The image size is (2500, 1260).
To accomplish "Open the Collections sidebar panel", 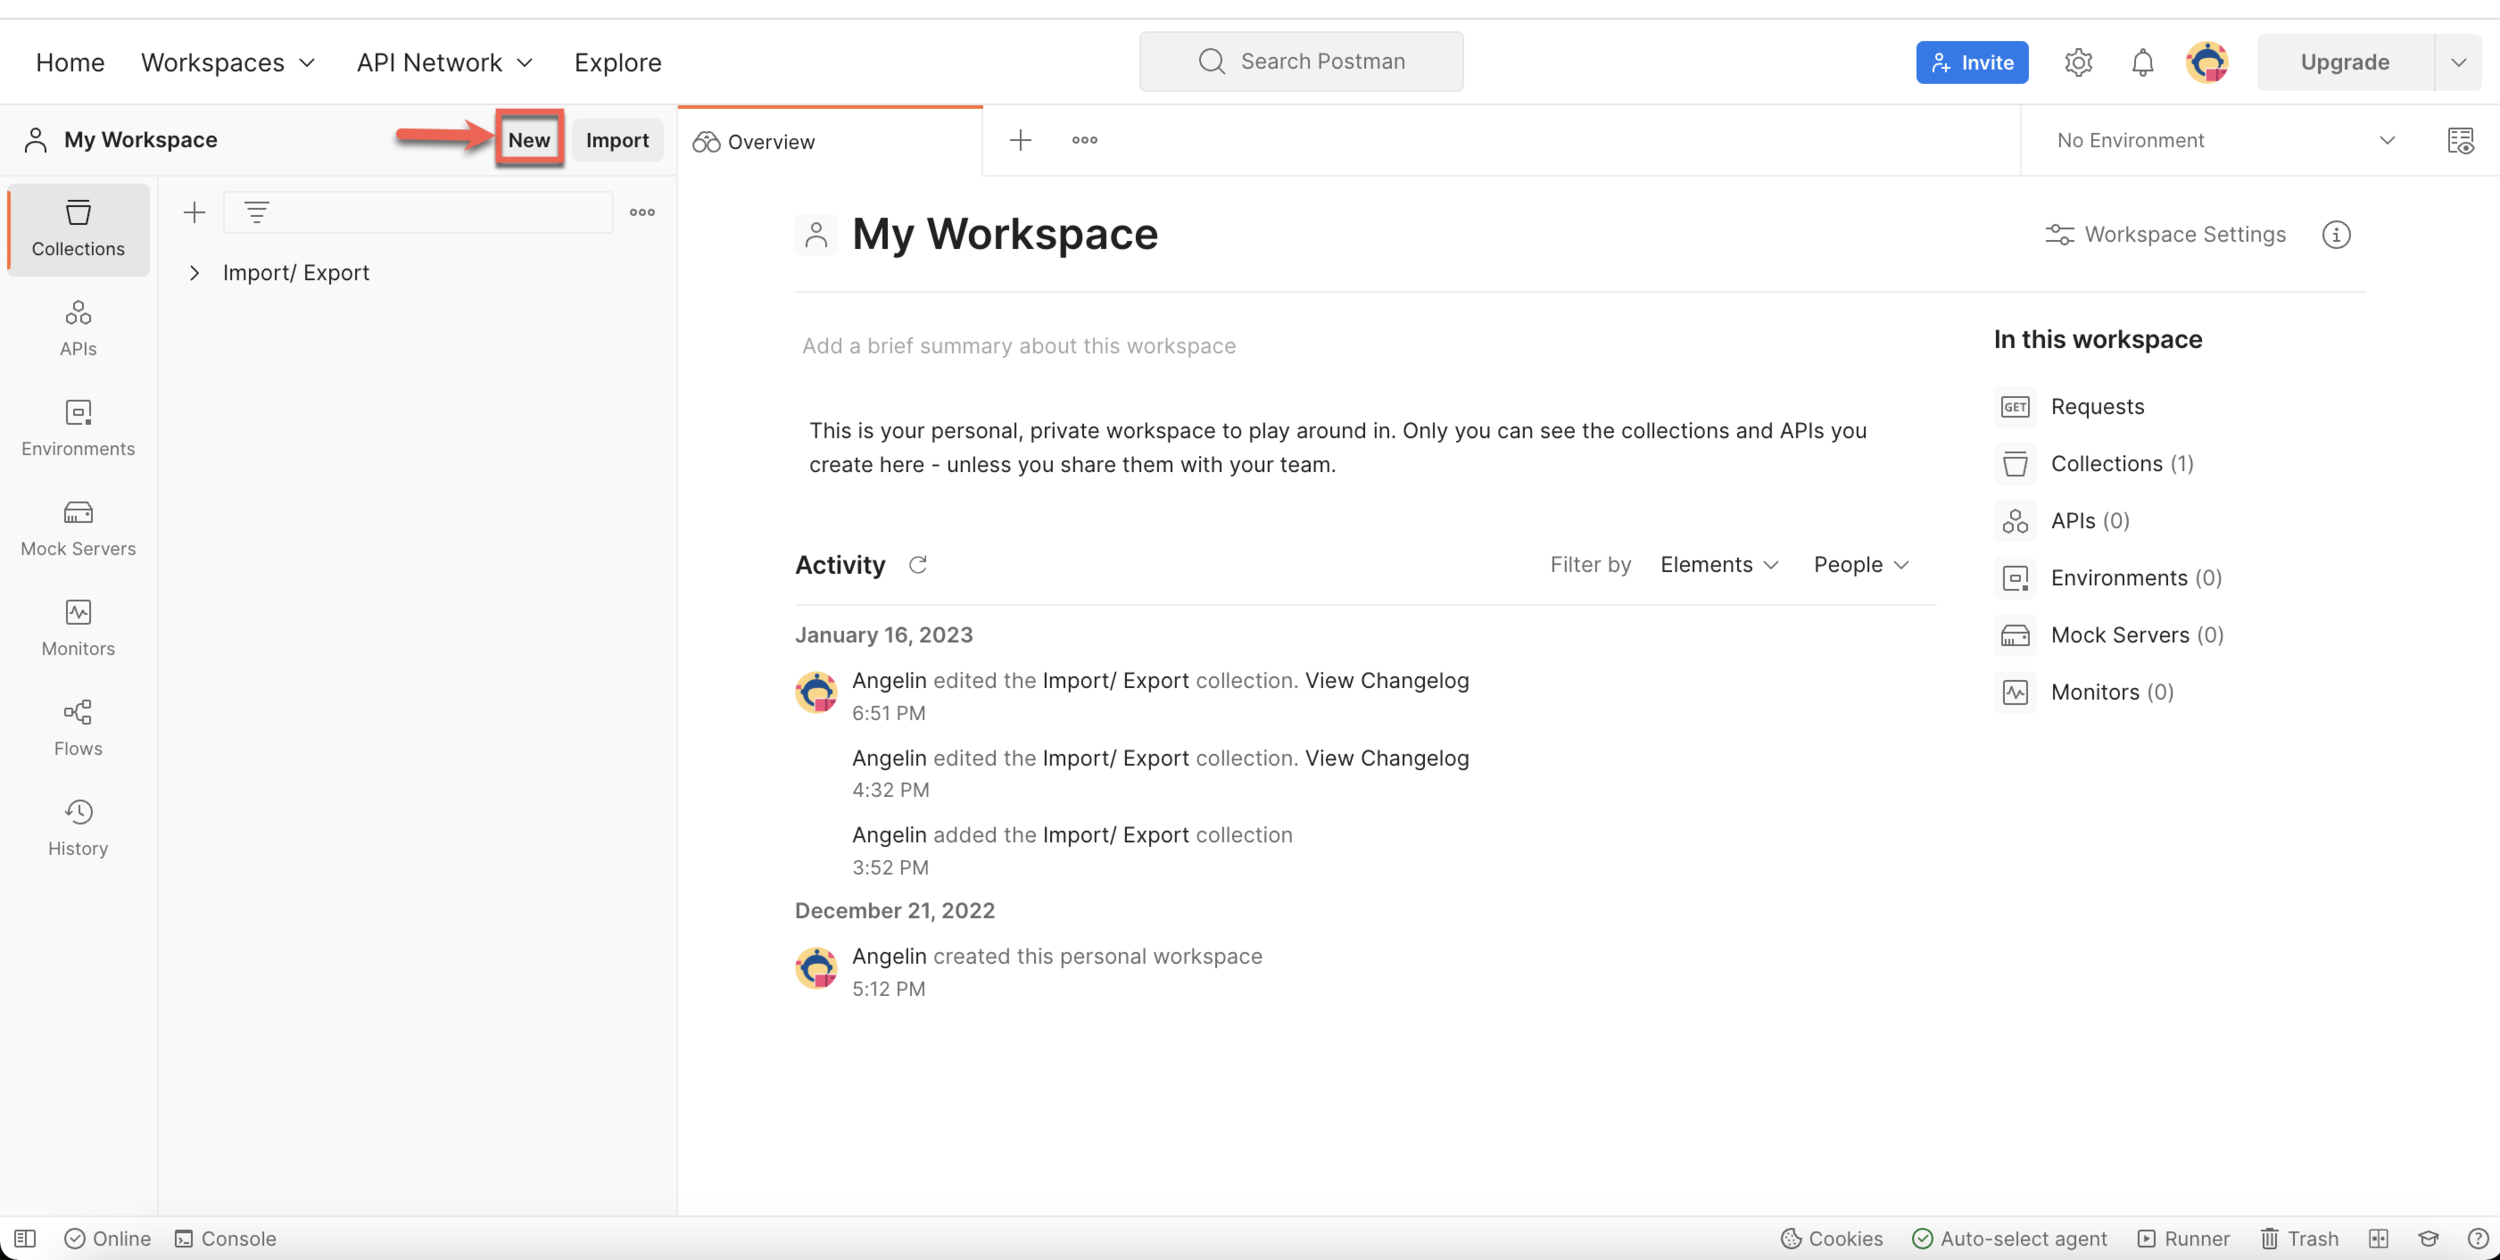I will coord(78,229).
